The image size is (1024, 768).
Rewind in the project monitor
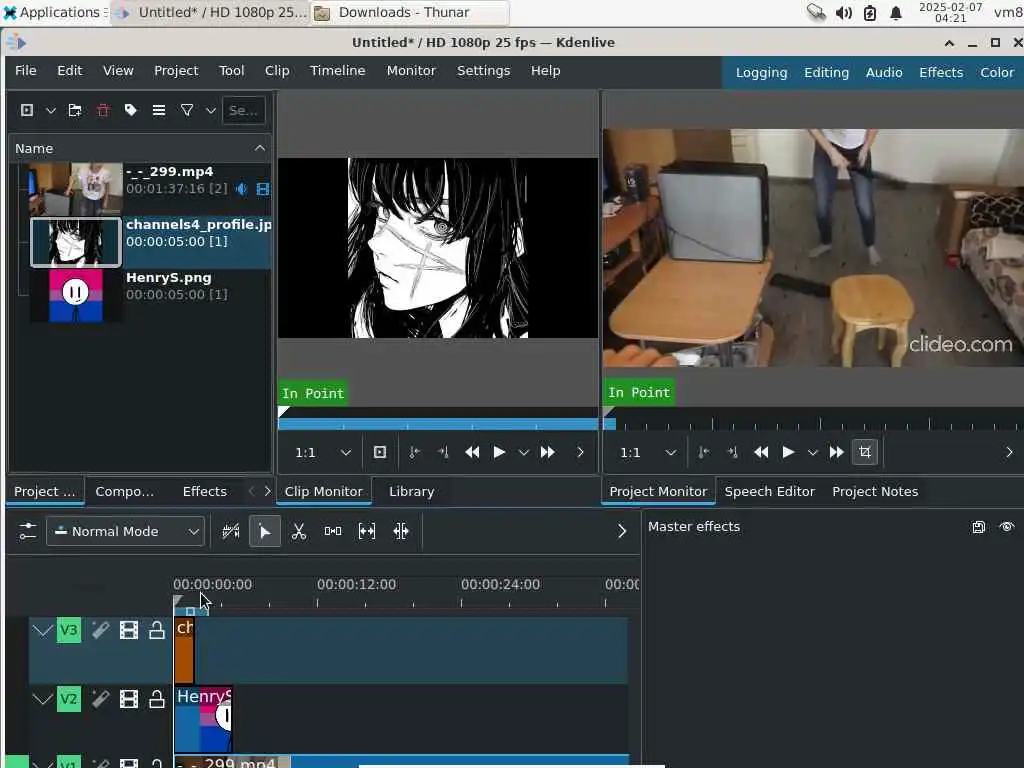(761, 452)
